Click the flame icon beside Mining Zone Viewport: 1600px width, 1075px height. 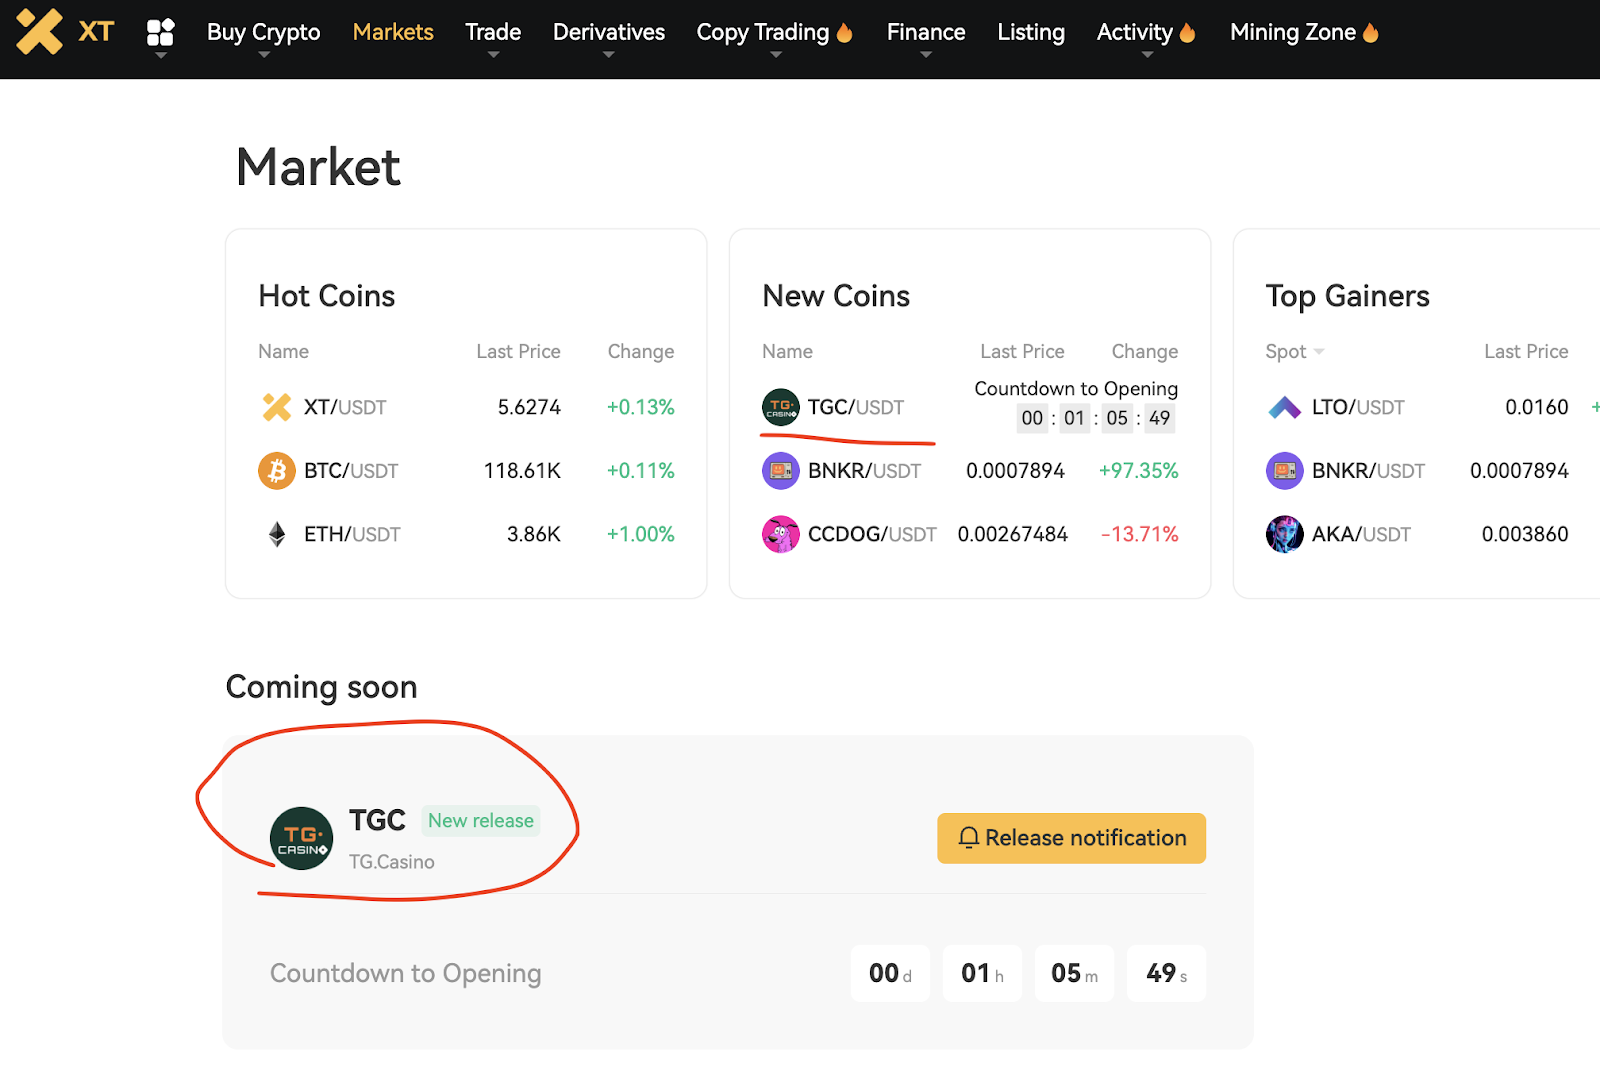tap(1371, 32)
